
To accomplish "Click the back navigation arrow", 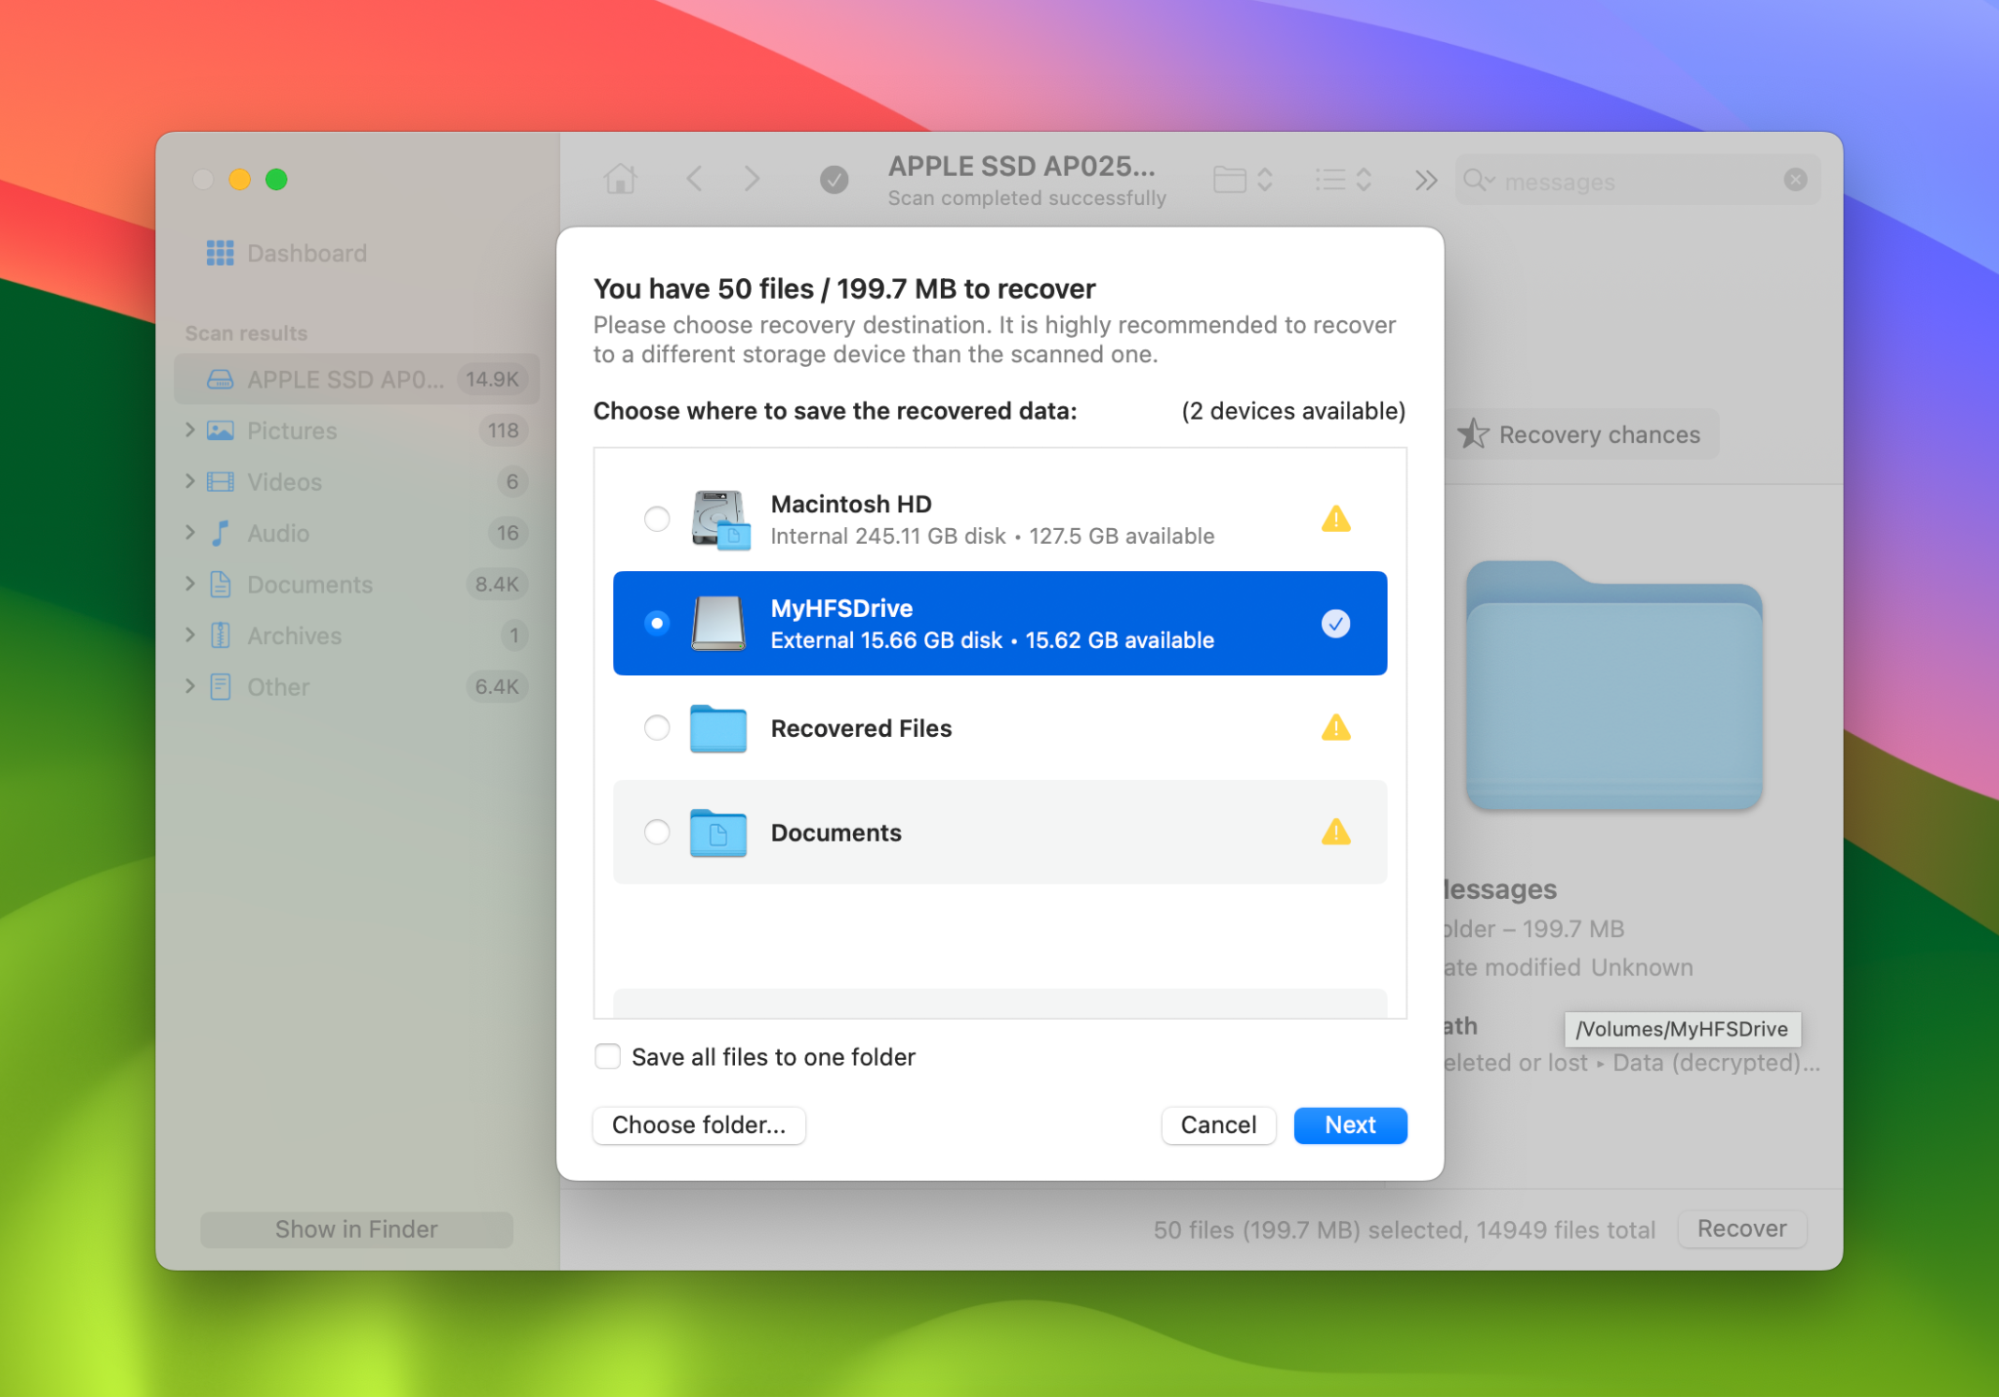I will point(694,178).
